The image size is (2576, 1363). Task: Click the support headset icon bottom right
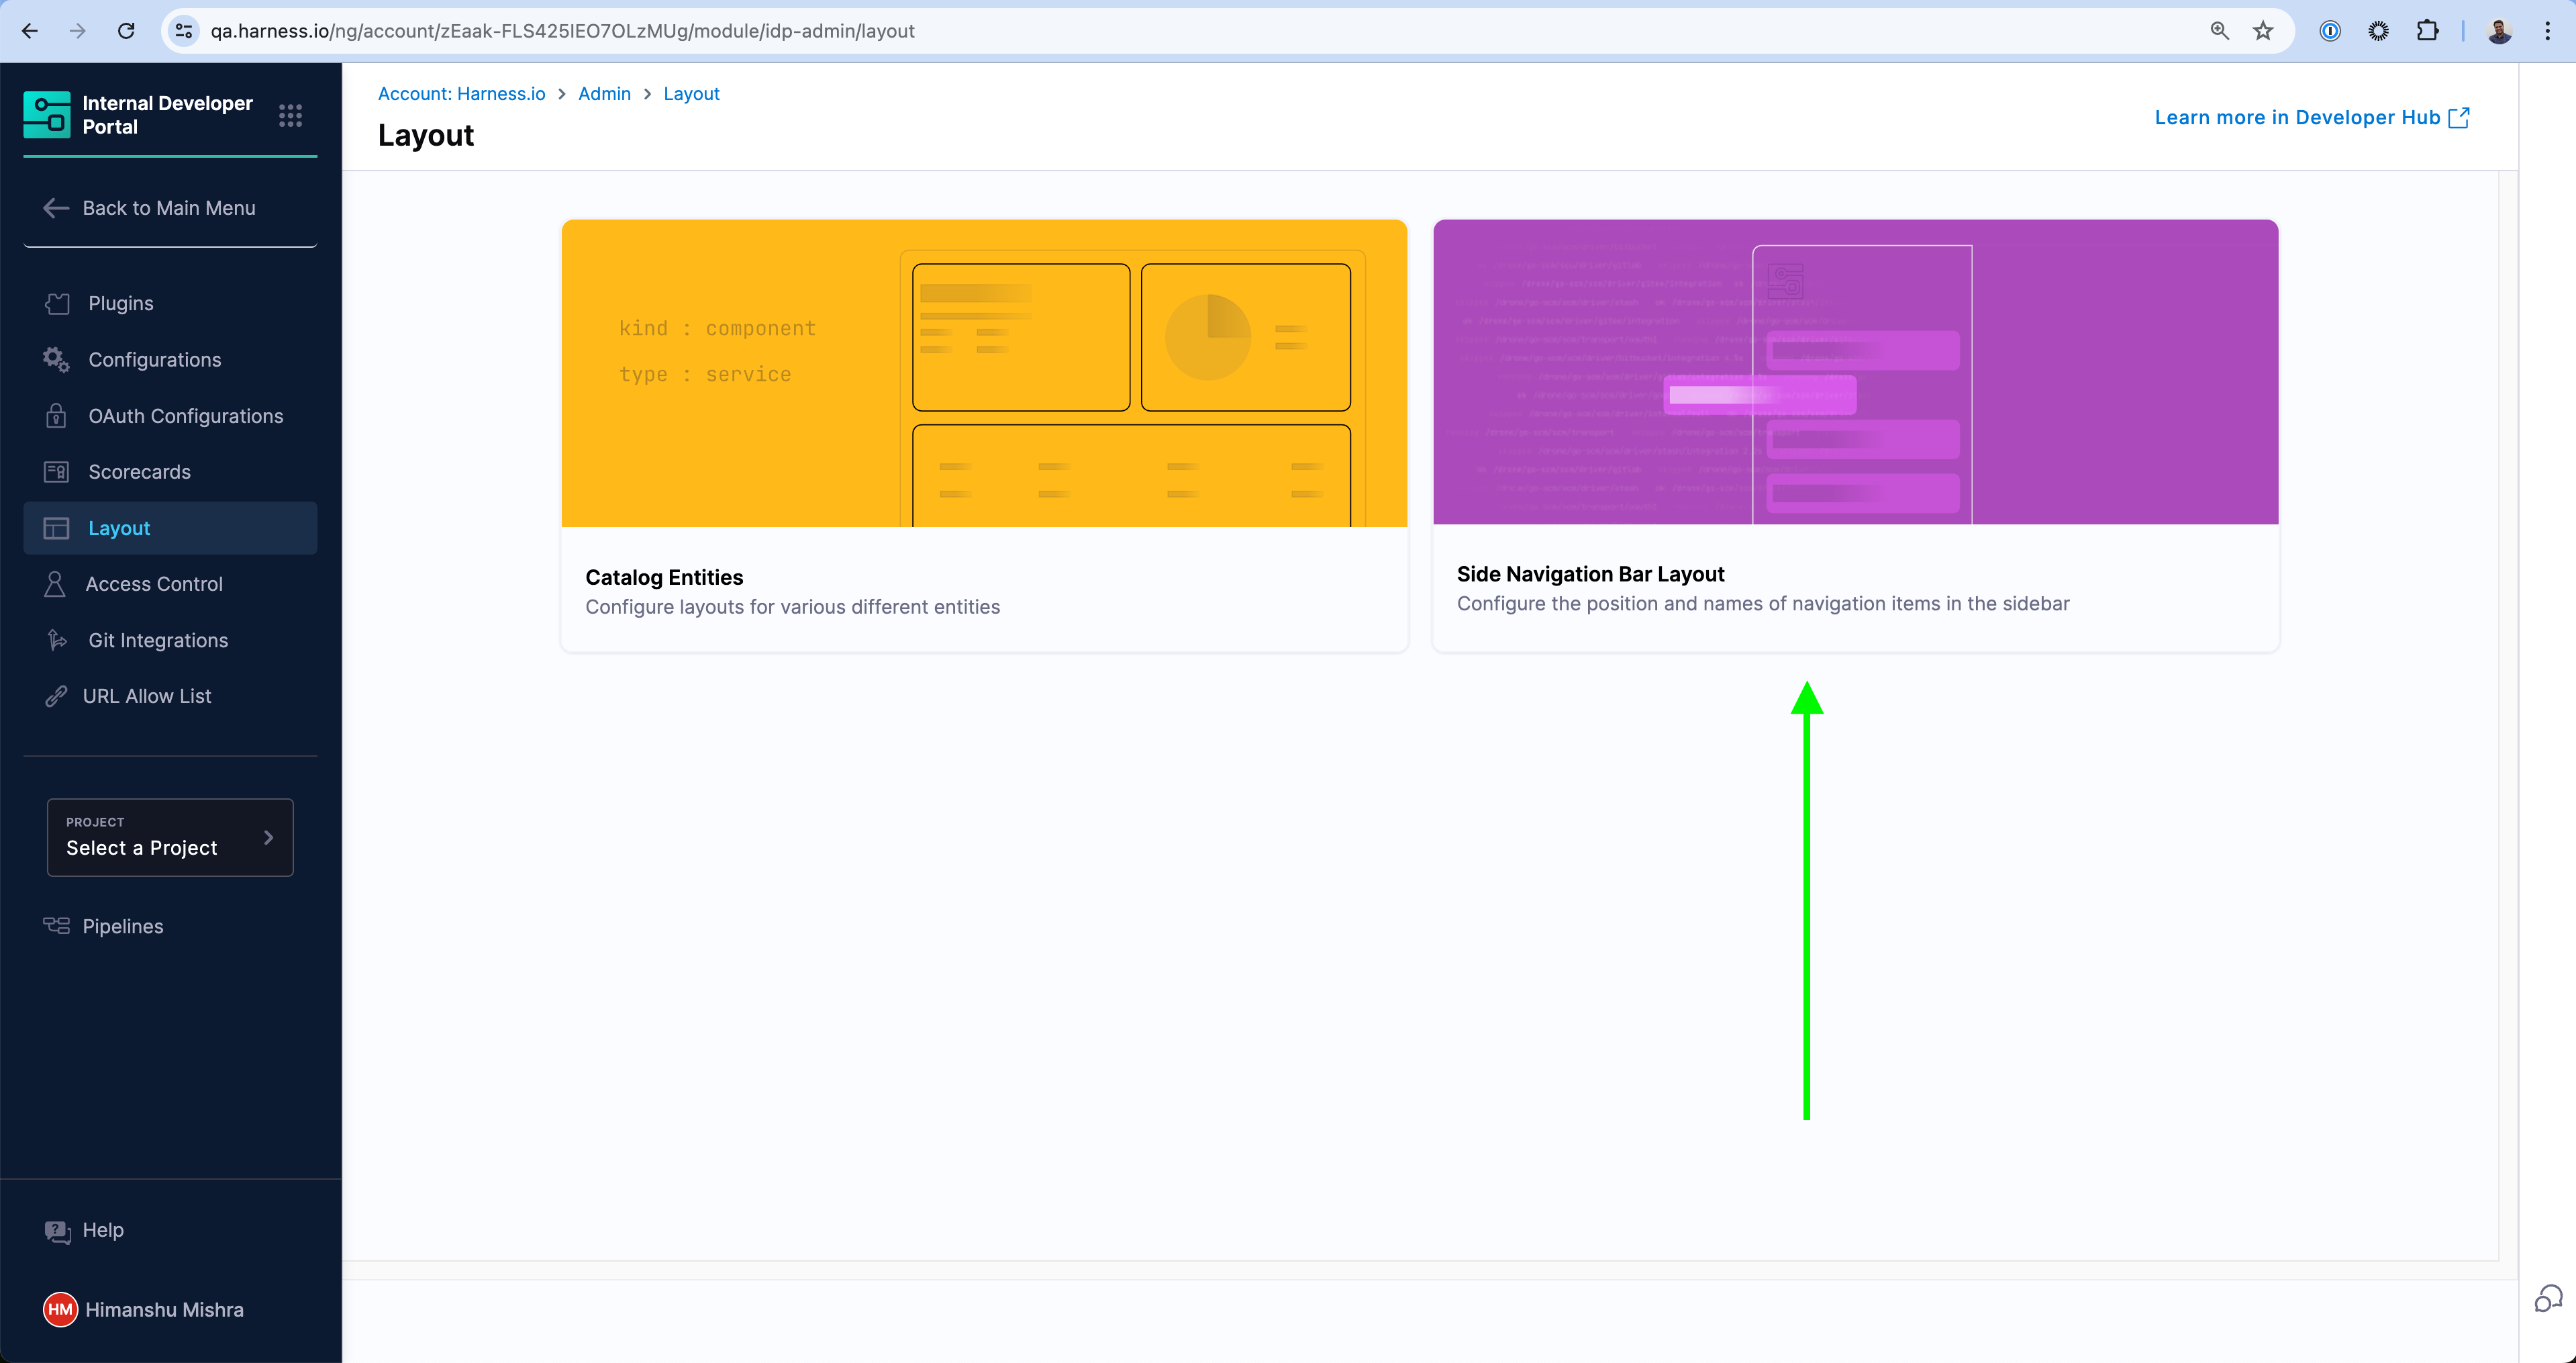[2547, 1299]
